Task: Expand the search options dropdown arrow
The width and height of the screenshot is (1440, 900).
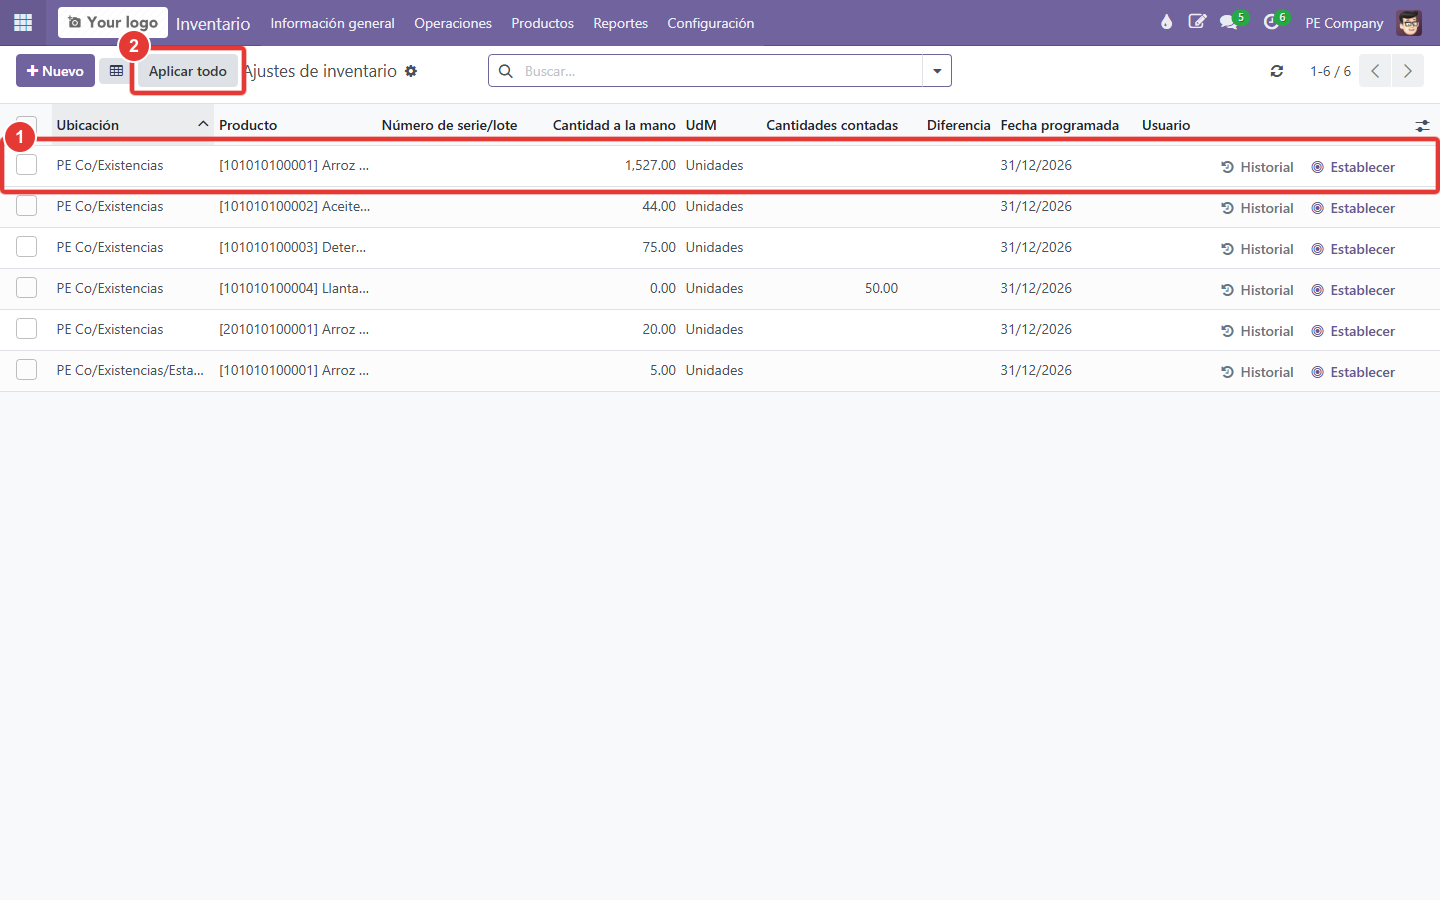Action: coord(937,71)
